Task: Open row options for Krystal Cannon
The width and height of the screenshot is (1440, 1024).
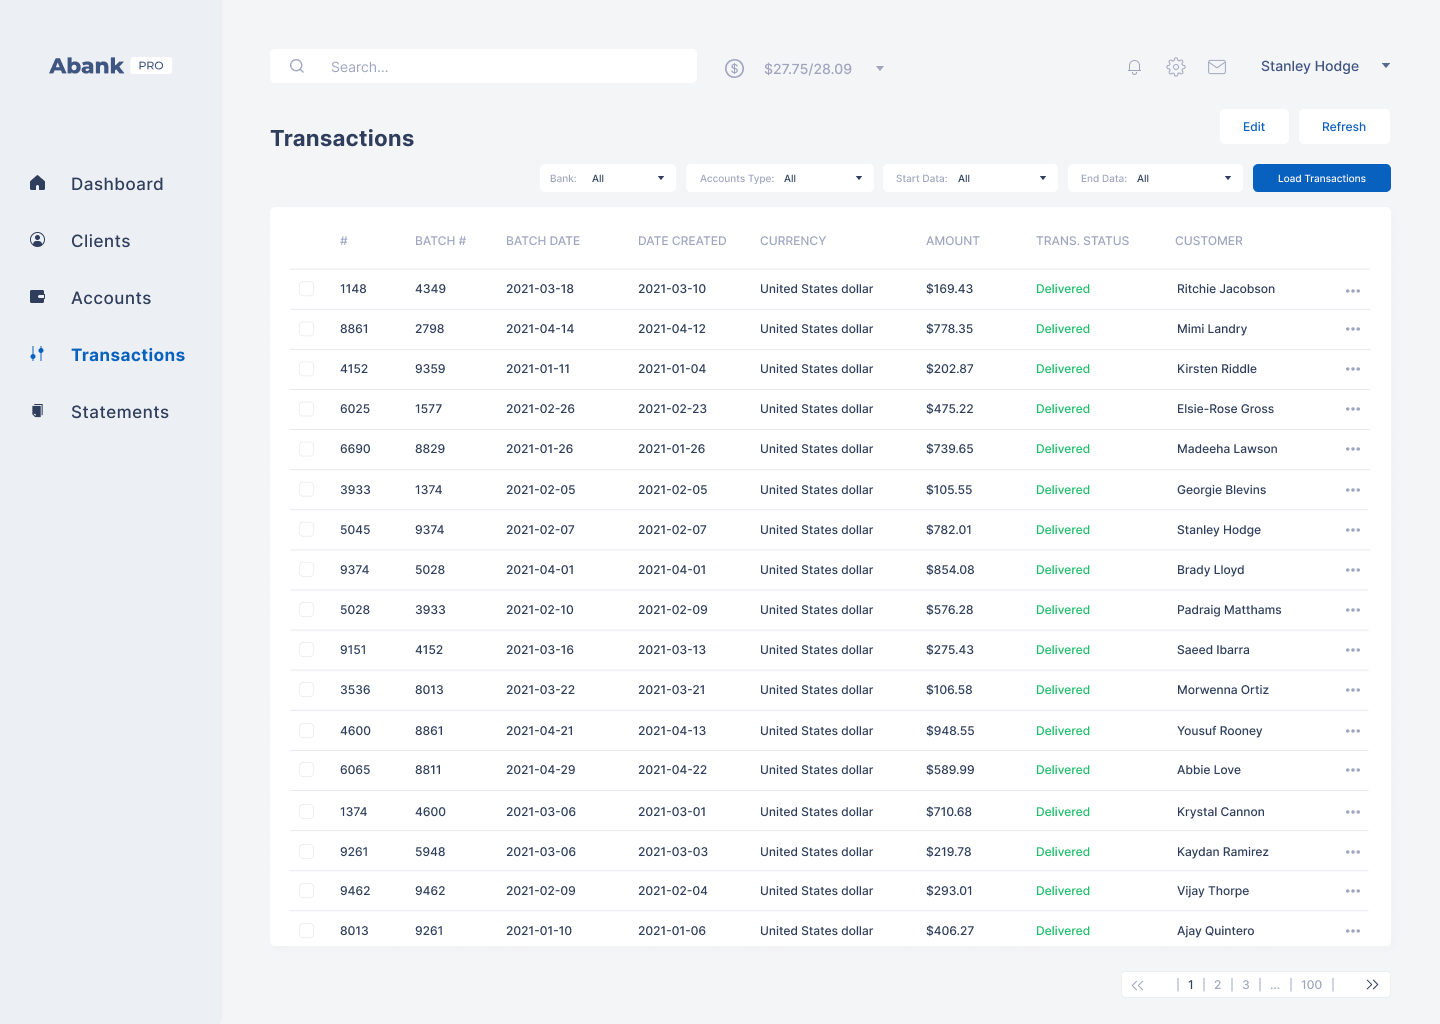Action: (x=1353, y=812)
